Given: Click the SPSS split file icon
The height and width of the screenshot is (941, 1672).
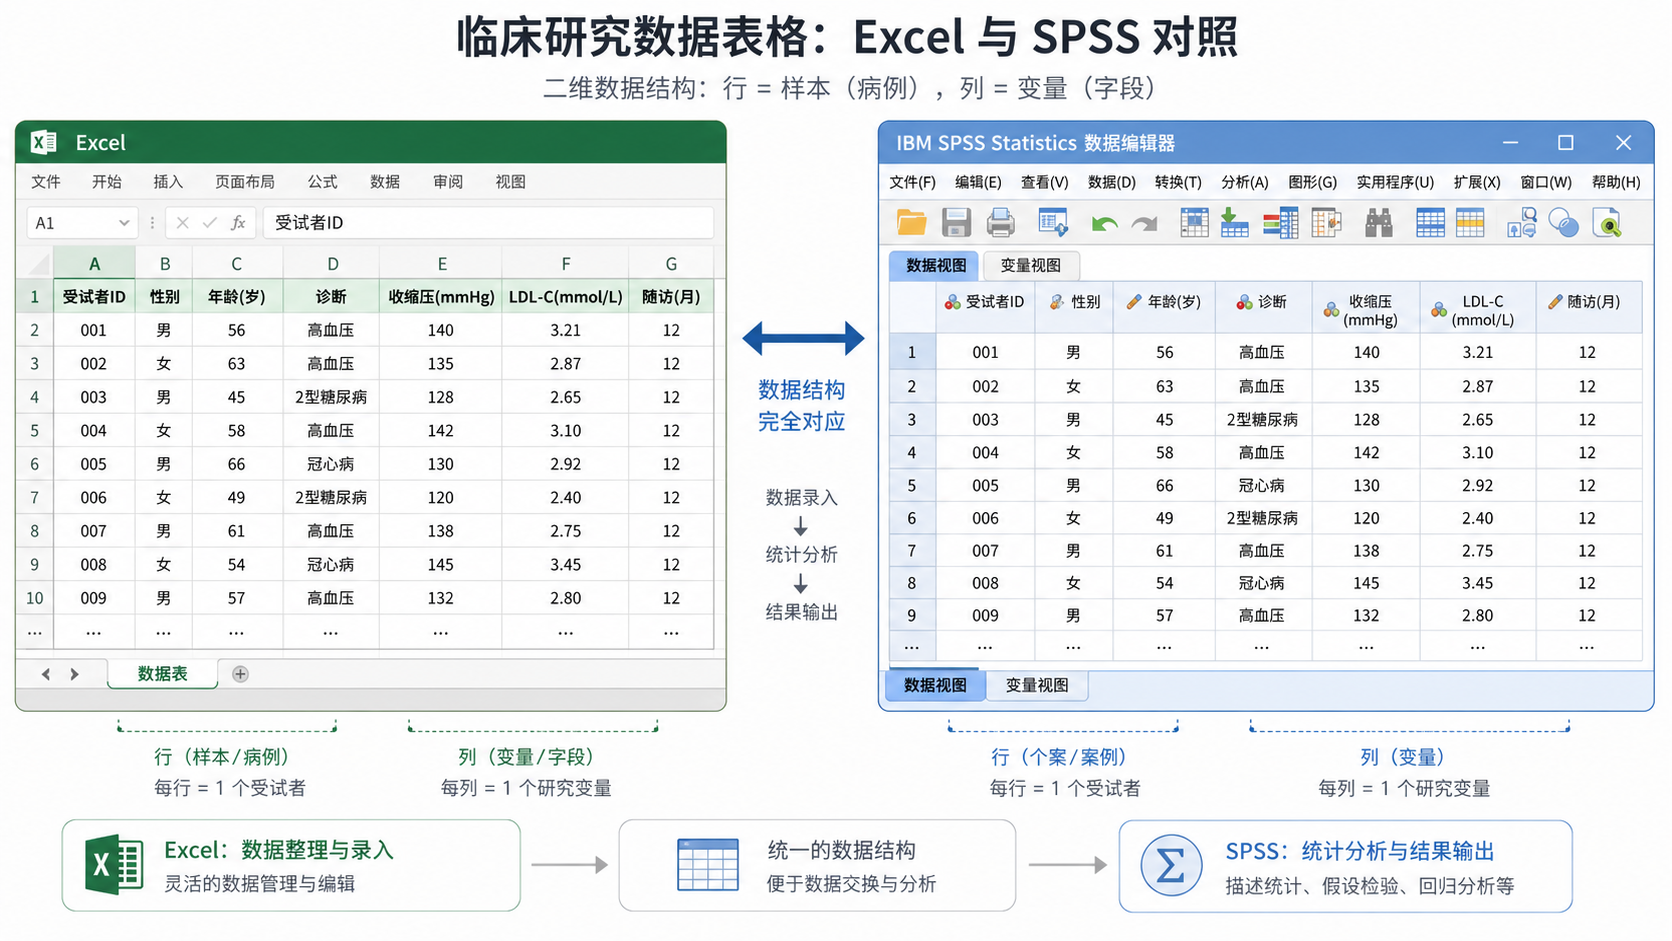Looking at the screenshot, I should 1326,223.
